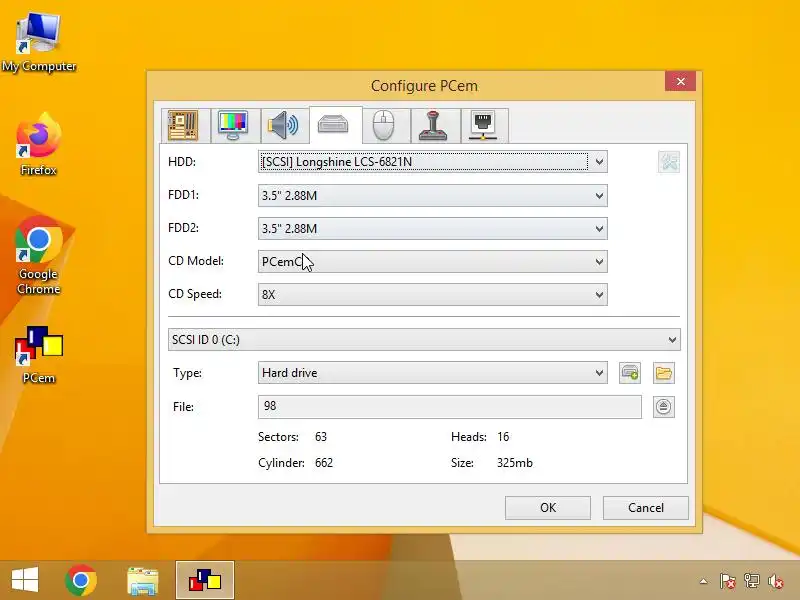Select the PCem desktop shortcut
800x600 pixels.
pyautogui.click(x=39, y=355)
